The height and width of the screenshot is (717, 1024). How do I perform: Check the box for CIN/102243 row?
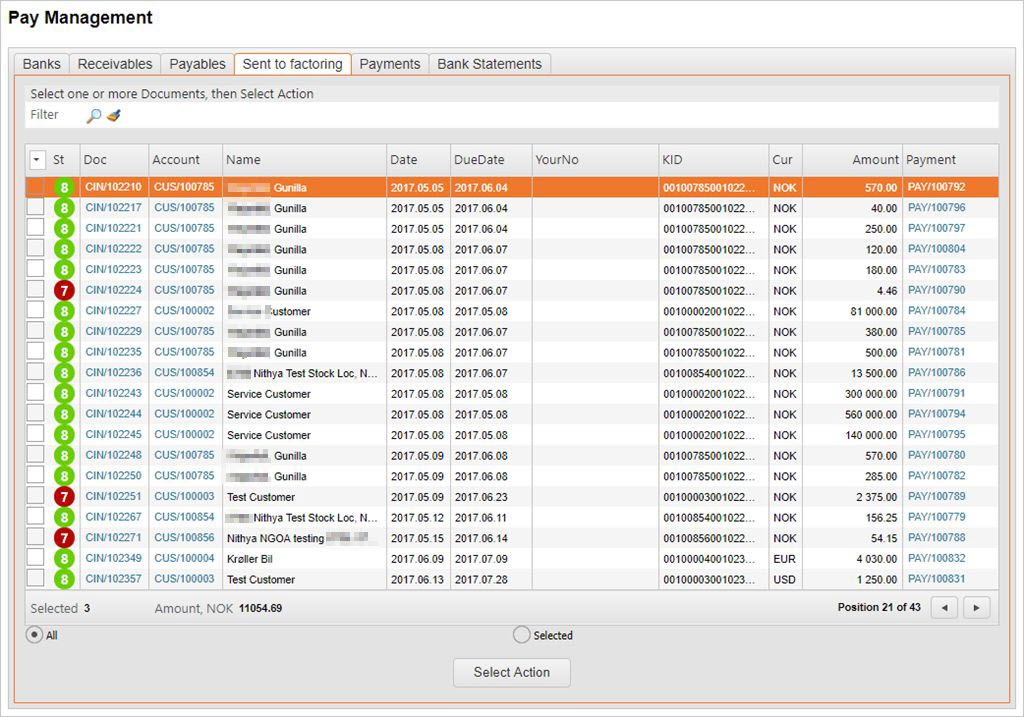coord(35,394)
